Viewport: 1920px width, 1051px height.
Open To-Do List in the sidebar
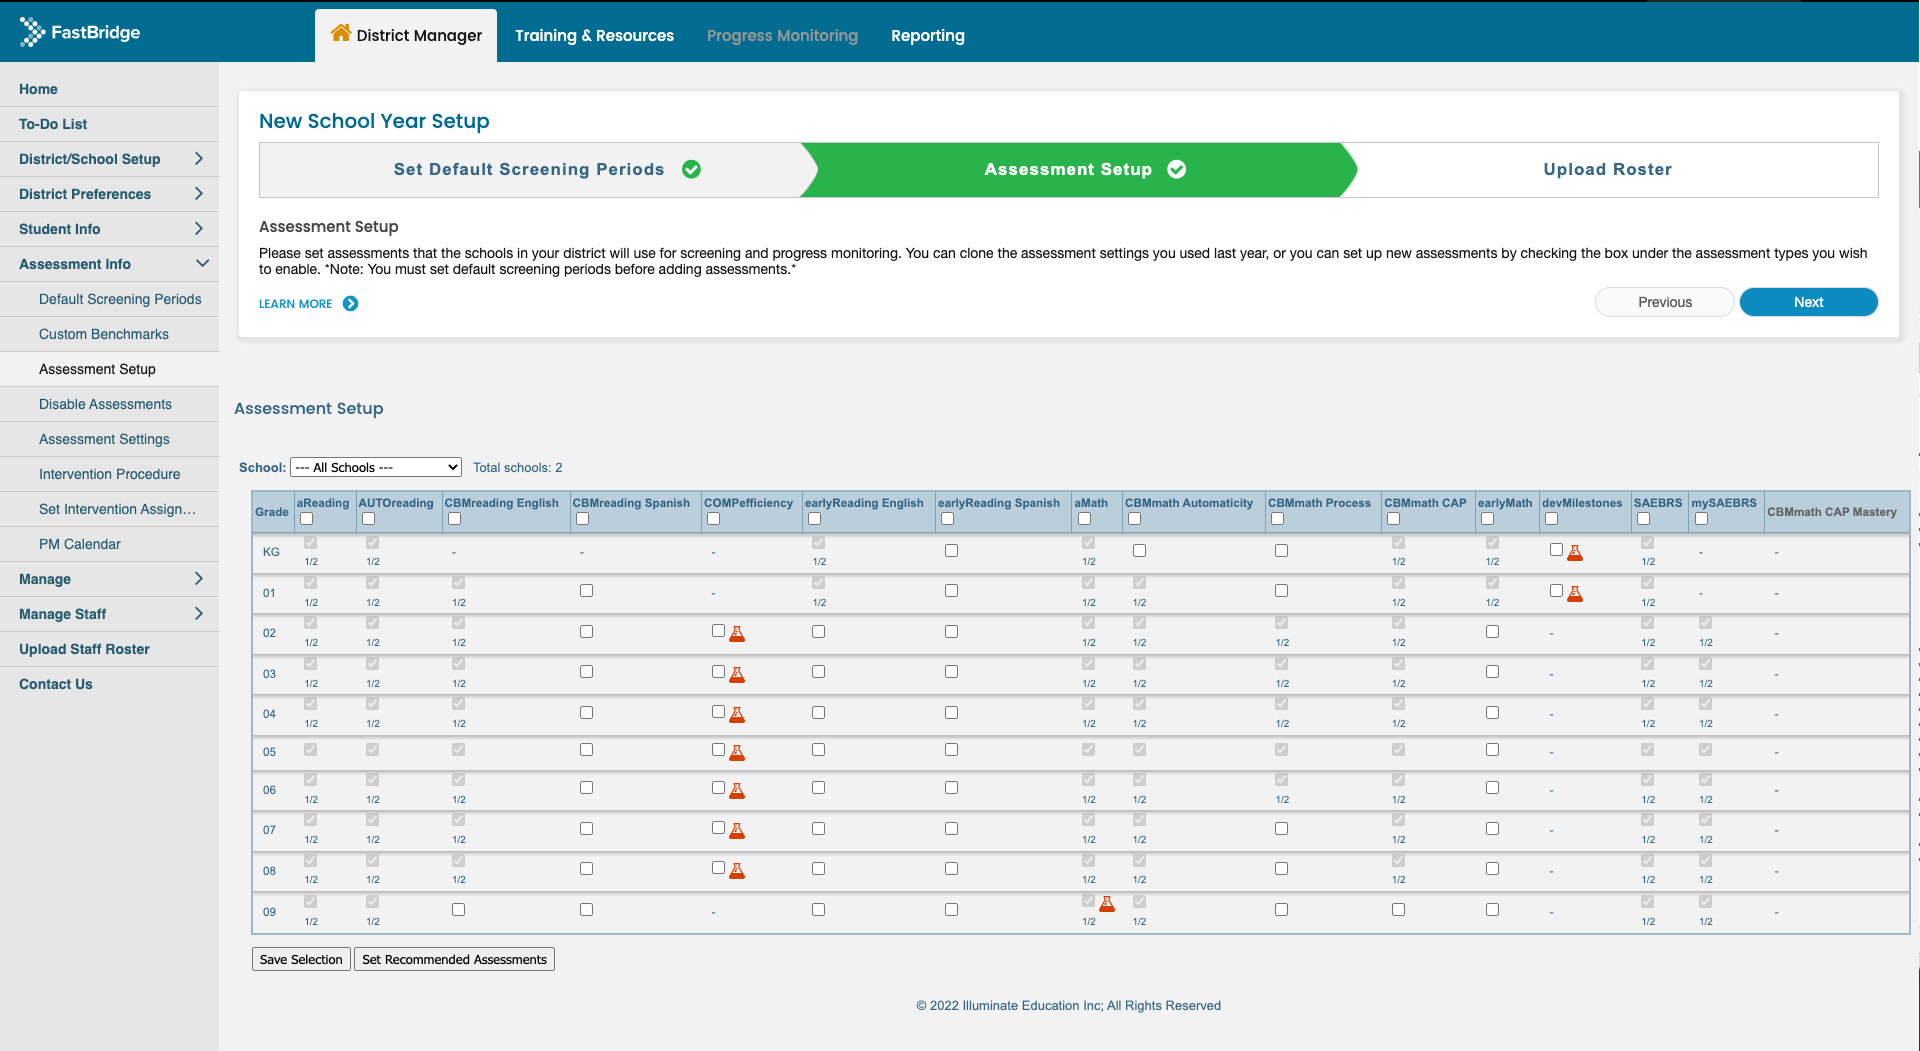(x=109, y=124)
